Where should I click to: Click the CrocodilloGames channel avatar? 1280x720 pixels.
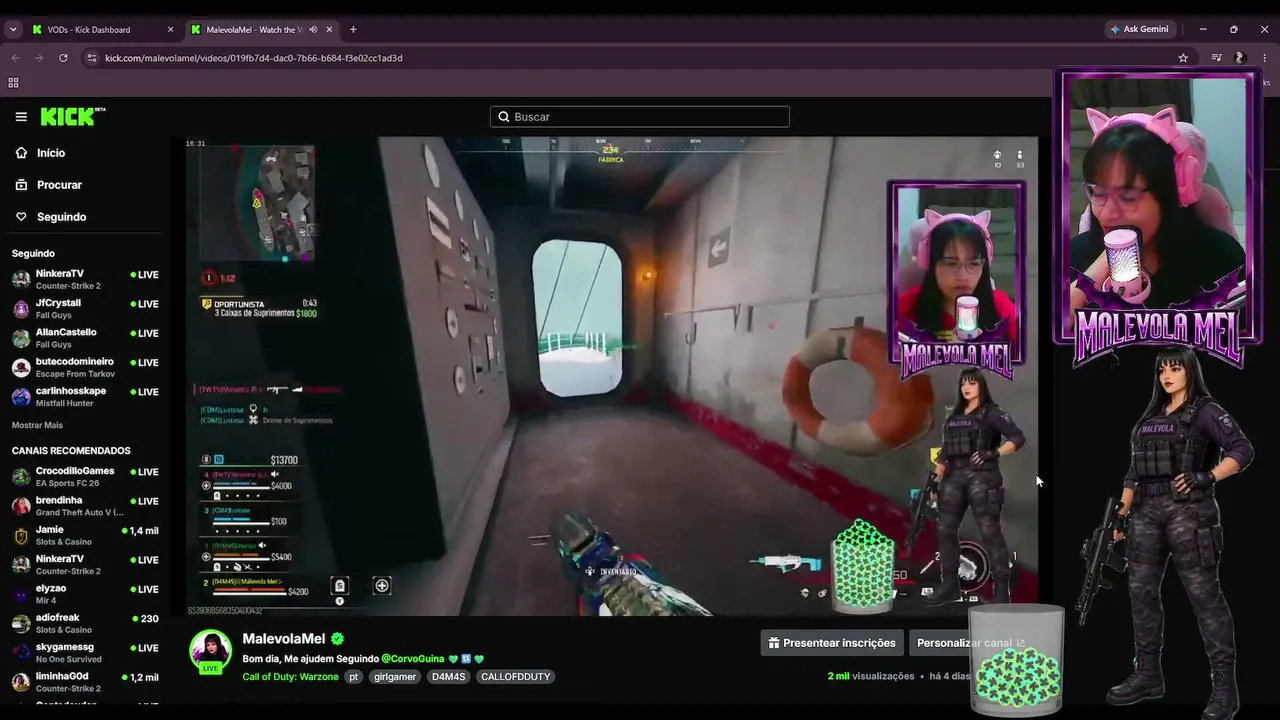coord(21,477)
